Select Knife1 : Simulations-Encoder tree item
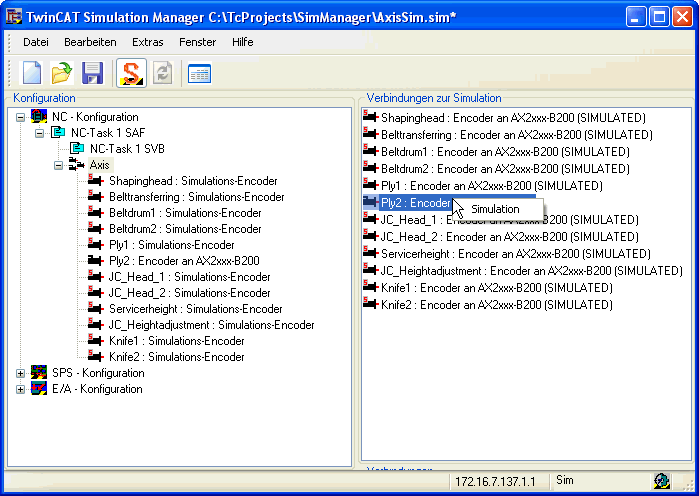The image size is (699, 496). click(177, 341)
